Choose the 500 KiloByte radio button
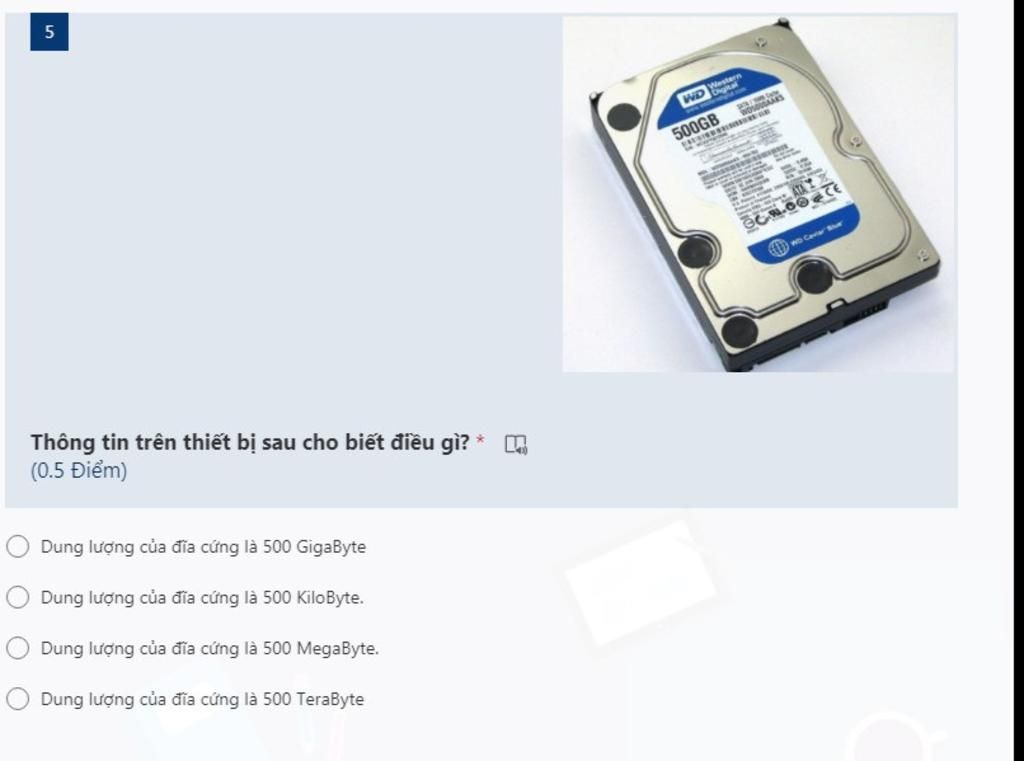 pos(18,598)
